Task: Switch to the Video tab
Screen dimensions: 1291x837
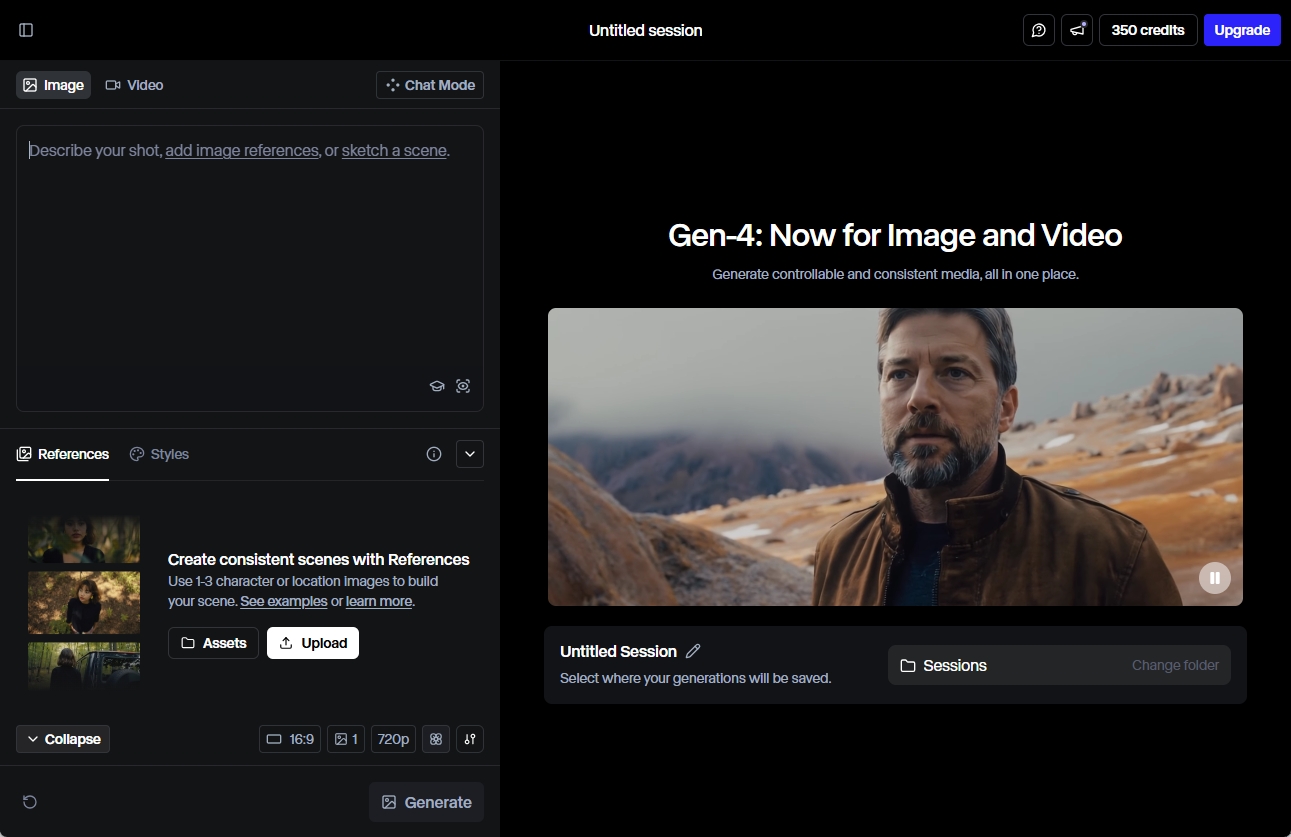Action: [x=134, y=85]
